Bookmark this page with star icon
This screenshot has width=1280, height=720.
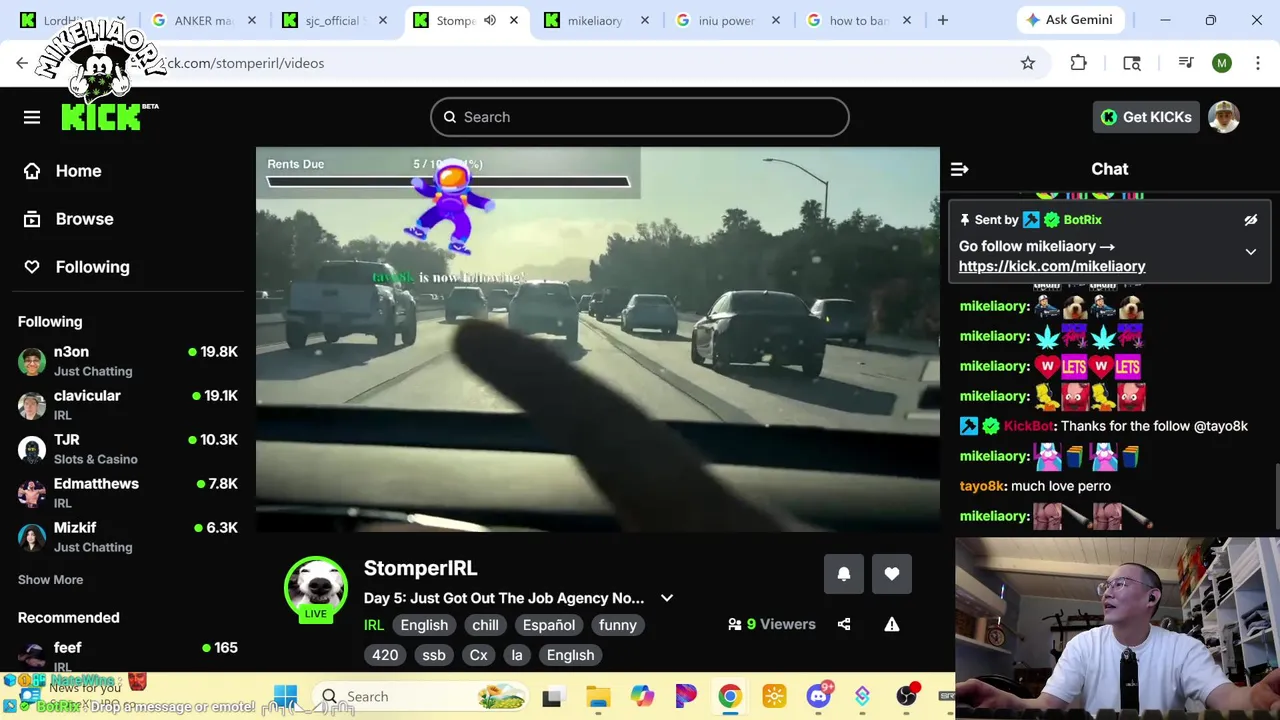1028,63
